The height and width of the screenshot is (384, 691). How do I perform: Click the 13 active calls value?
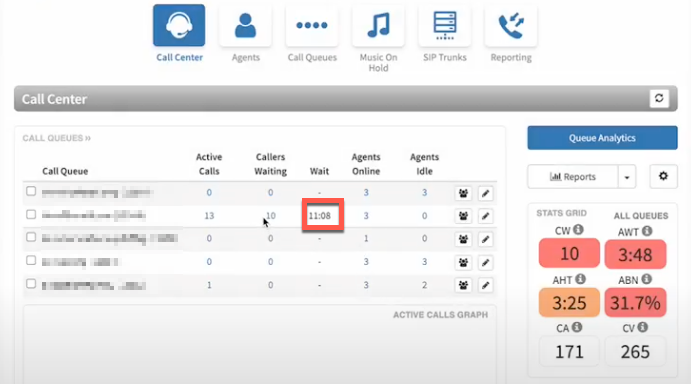(x=209, y=216)
